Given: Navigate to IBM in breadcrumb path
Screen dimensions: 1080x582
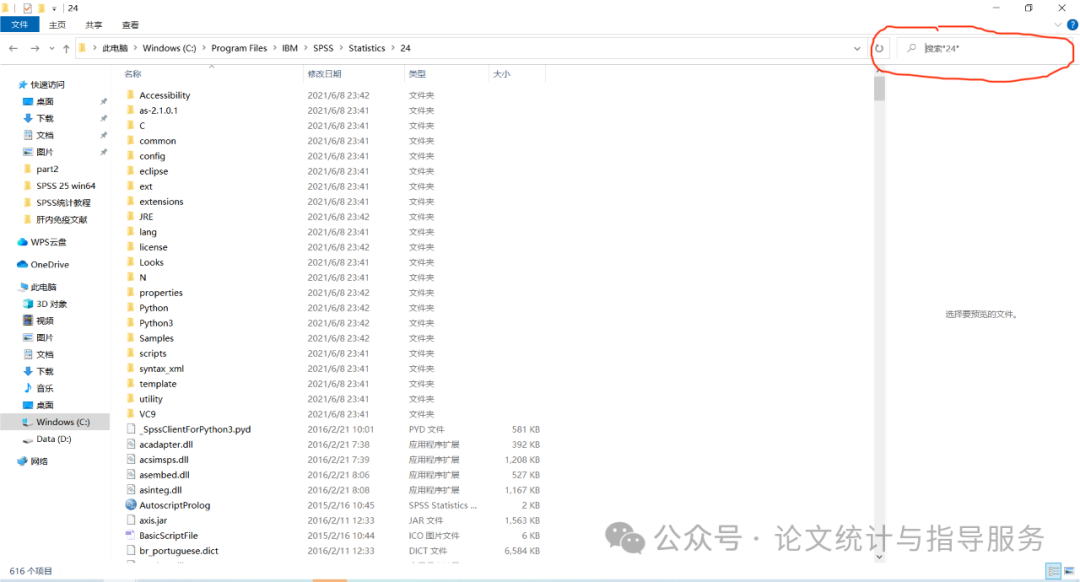Looking at the screenshot, I should click(x=290, y=48).
